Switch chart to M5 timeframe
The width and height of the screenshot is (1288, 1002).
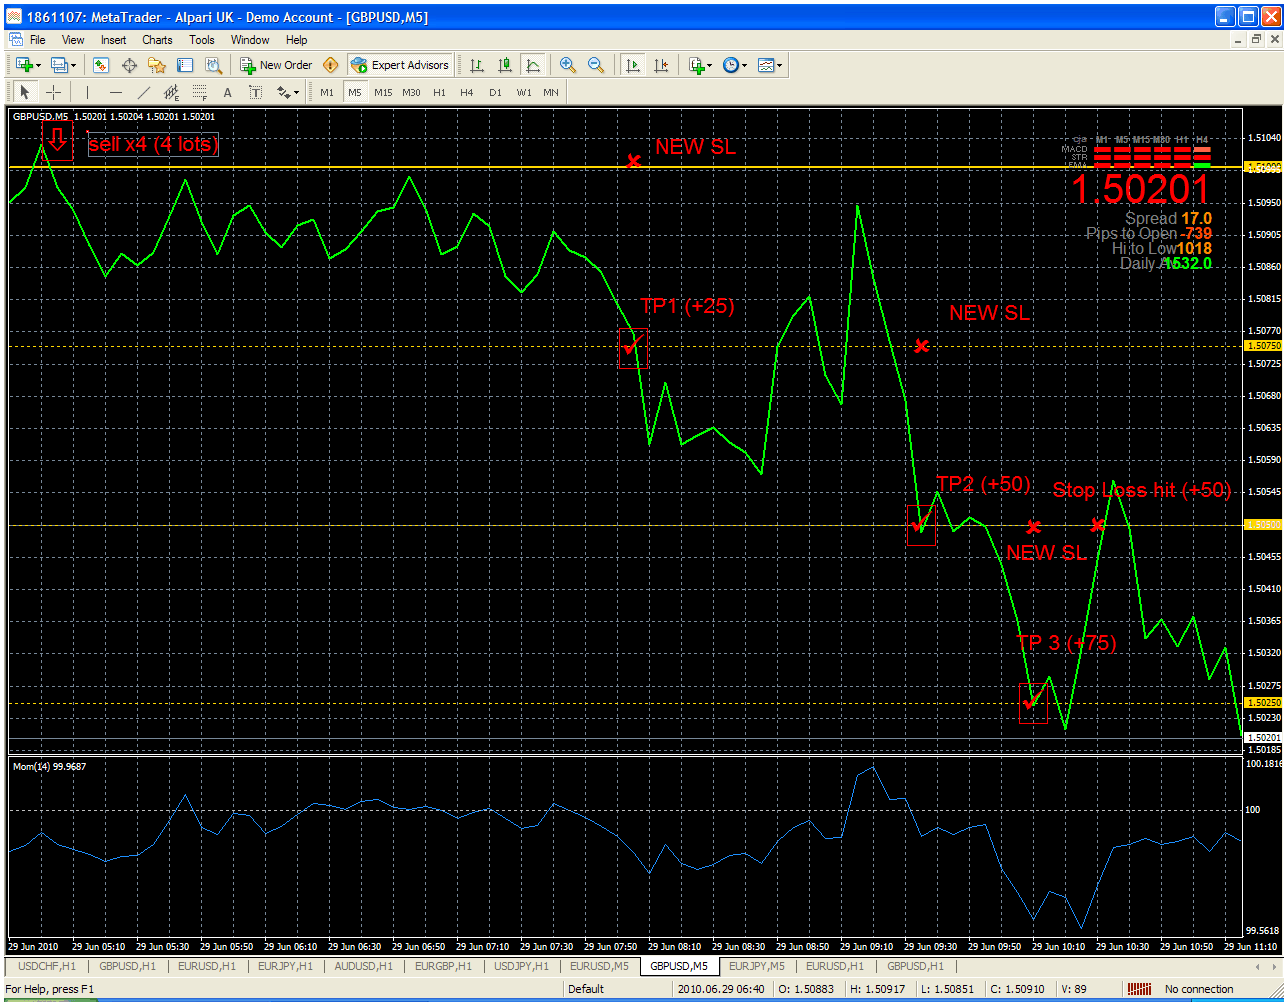(x=355, y=92)
